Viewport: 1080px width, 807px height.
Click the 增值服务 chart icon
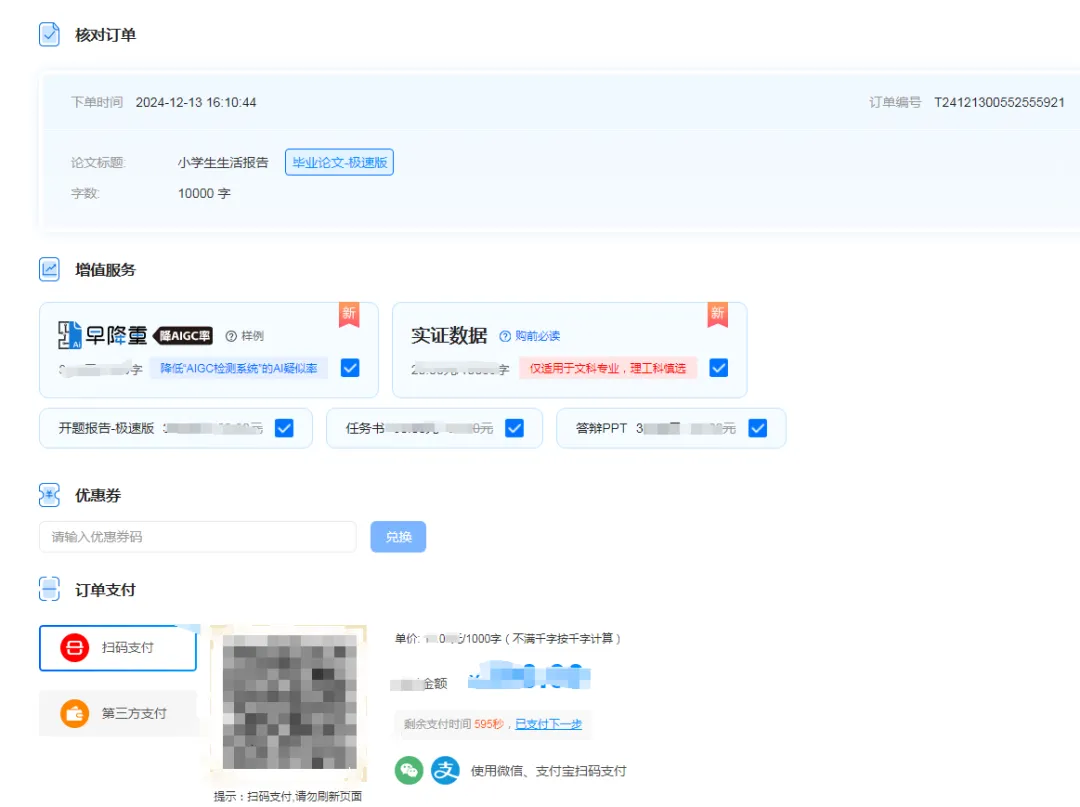[49, 269]
